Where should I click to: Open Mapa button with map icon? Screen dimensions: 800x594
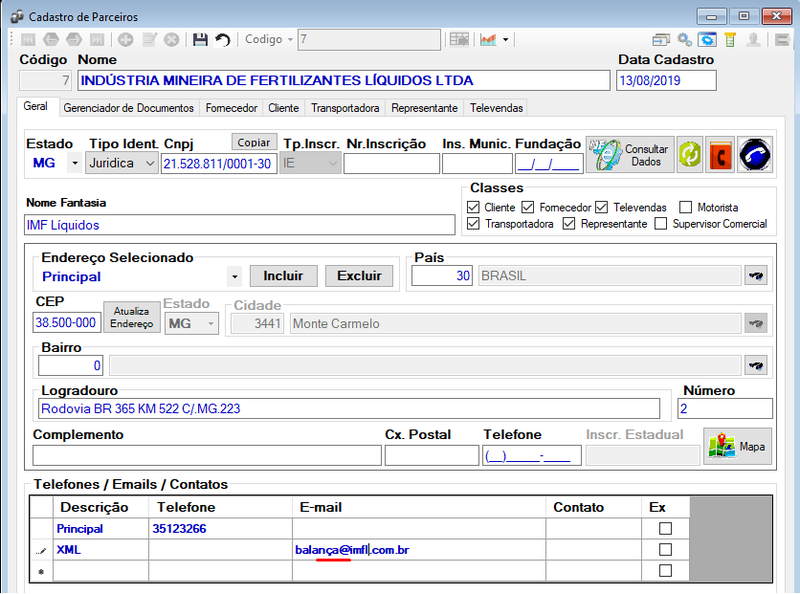(x=738, y=446)
